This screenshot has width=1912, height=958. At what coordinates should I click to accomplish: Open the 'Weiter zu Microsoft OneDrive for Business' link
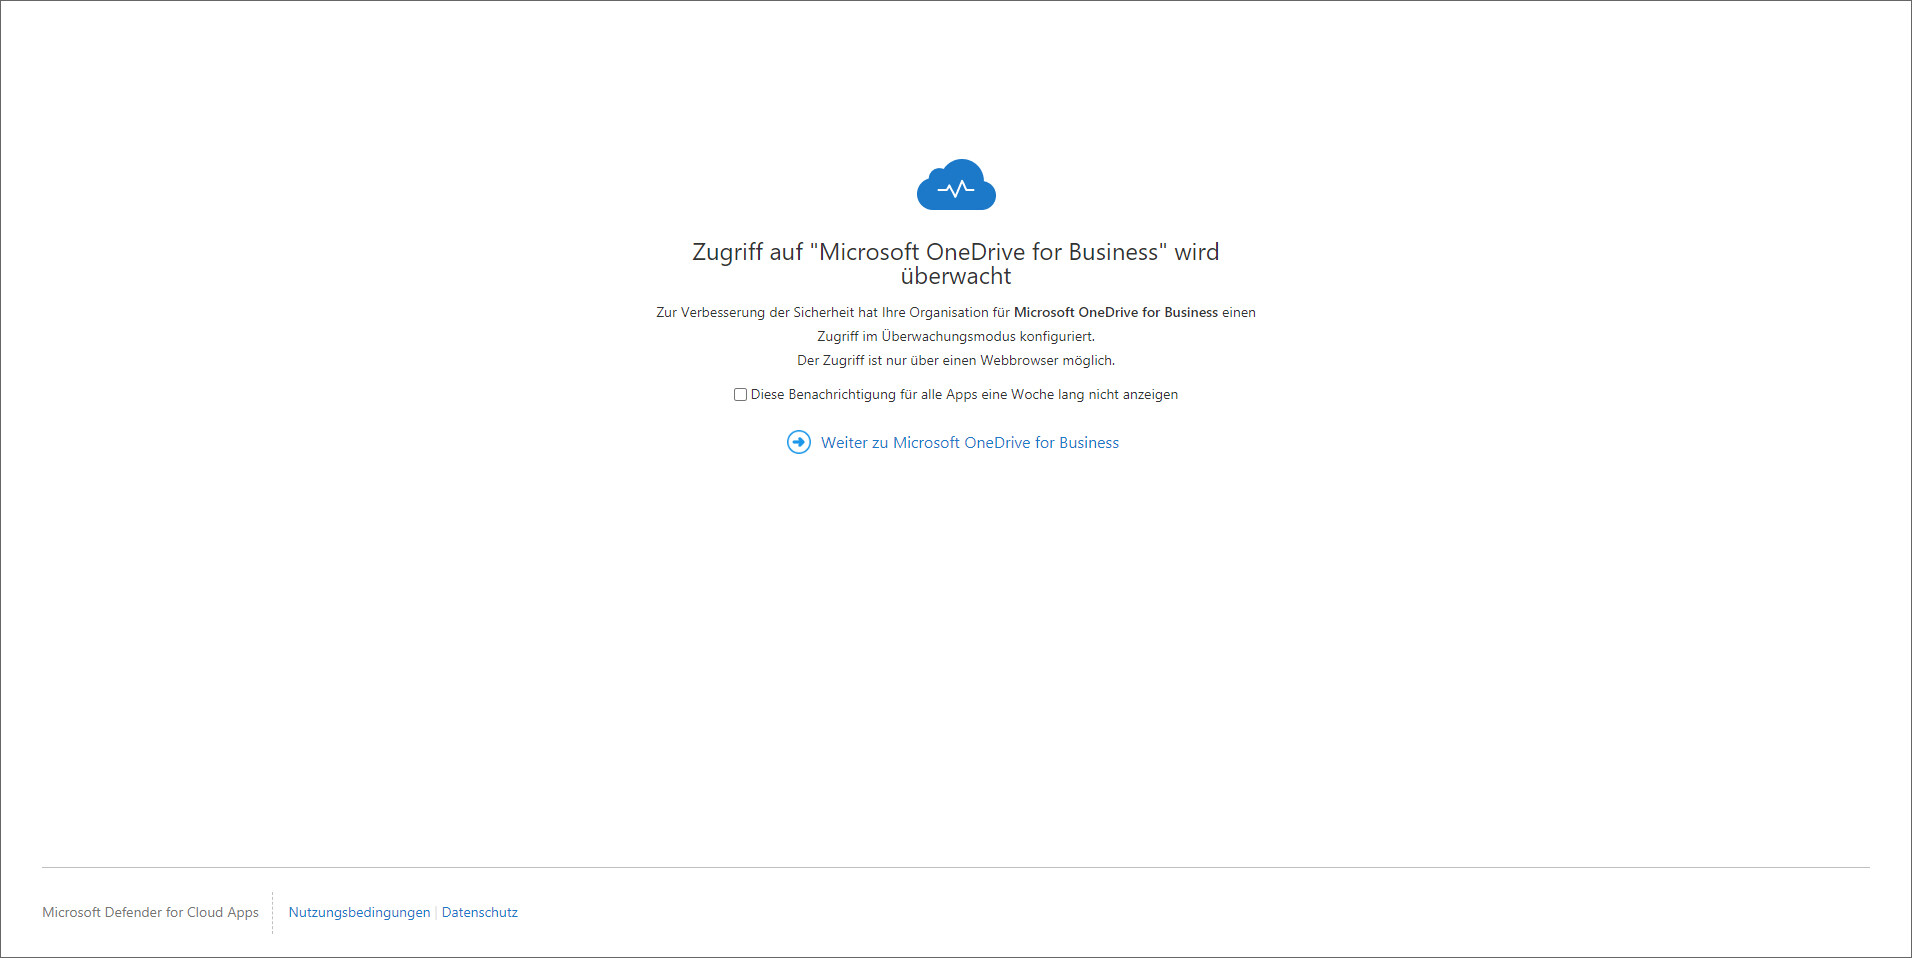pos(969,443)
